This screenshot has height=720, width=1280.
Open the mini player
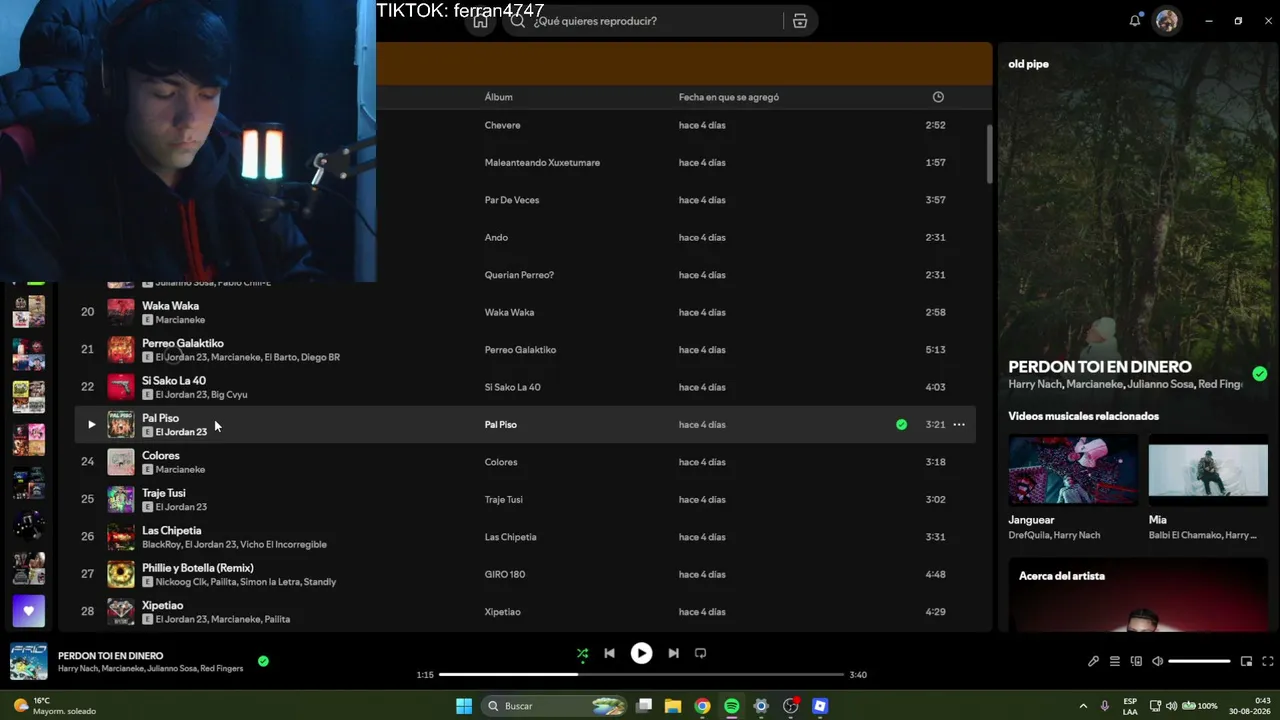[x=1246, y=661]
